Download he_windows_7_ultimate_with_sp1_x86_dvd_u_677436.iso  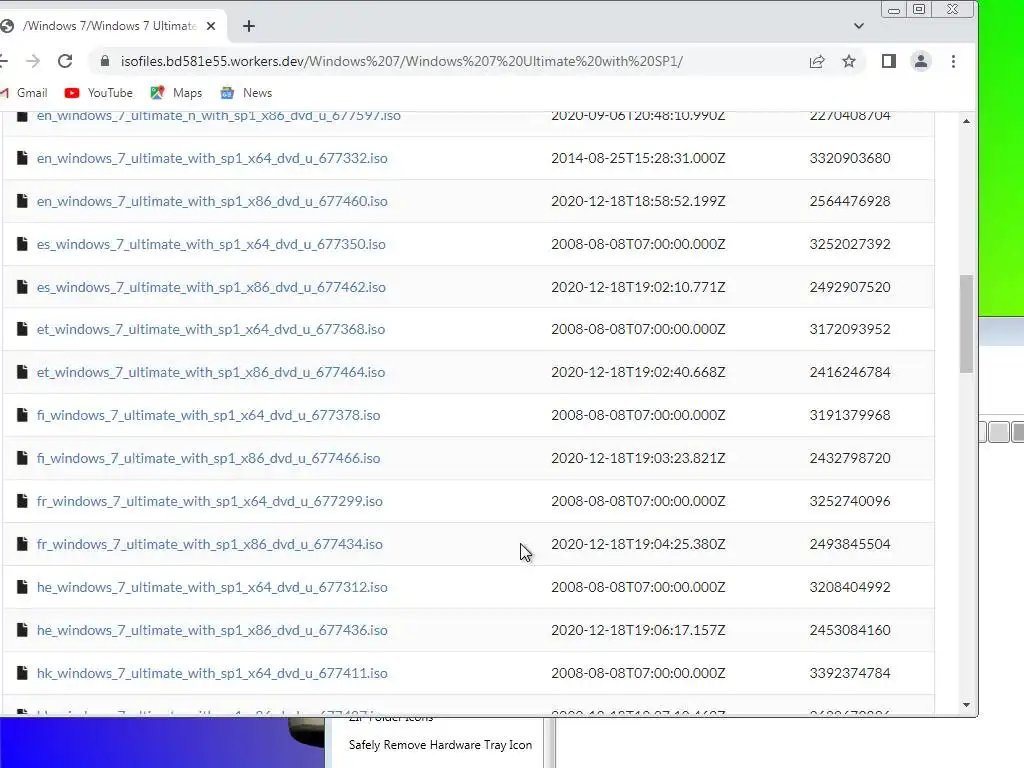pos(212,630)
